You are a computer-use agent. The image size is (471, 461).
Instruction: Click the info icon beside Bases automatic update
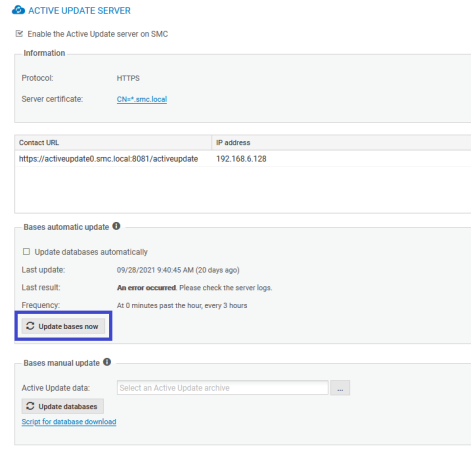(x=116, y=226)
